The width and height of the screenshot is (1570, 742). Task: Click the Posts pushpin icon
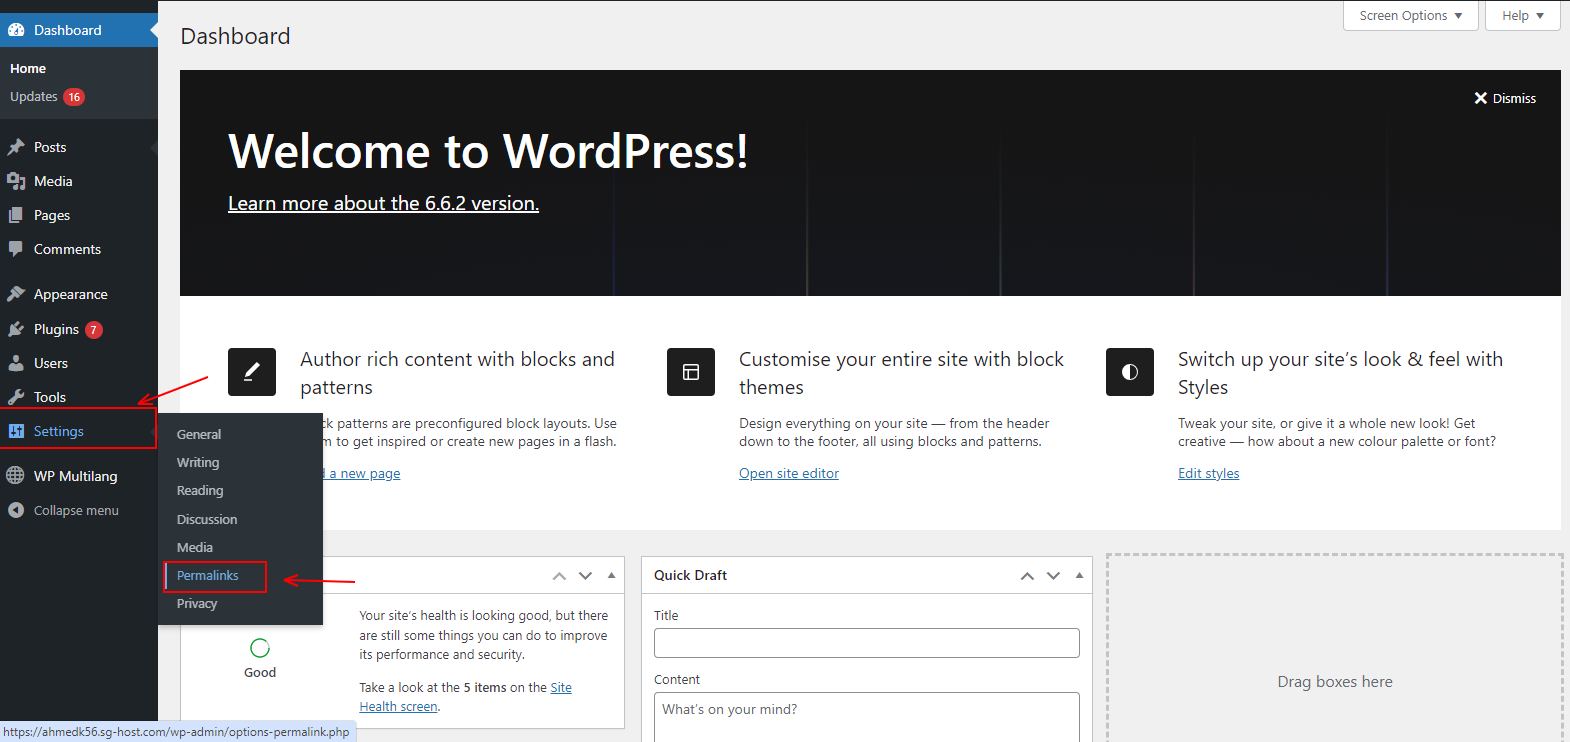coord(16,147)
